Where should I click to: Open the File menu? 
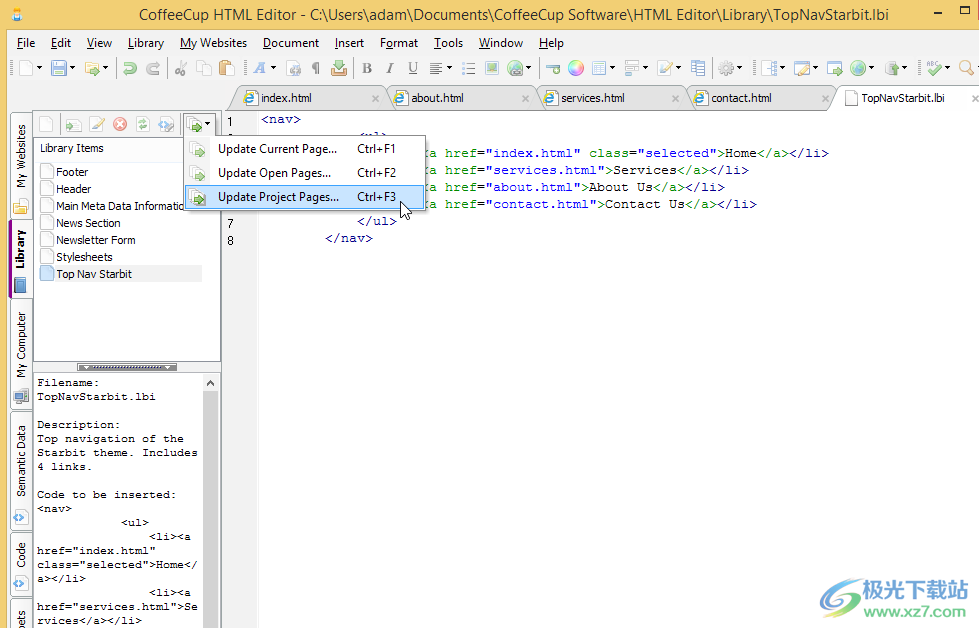point(26,43)
